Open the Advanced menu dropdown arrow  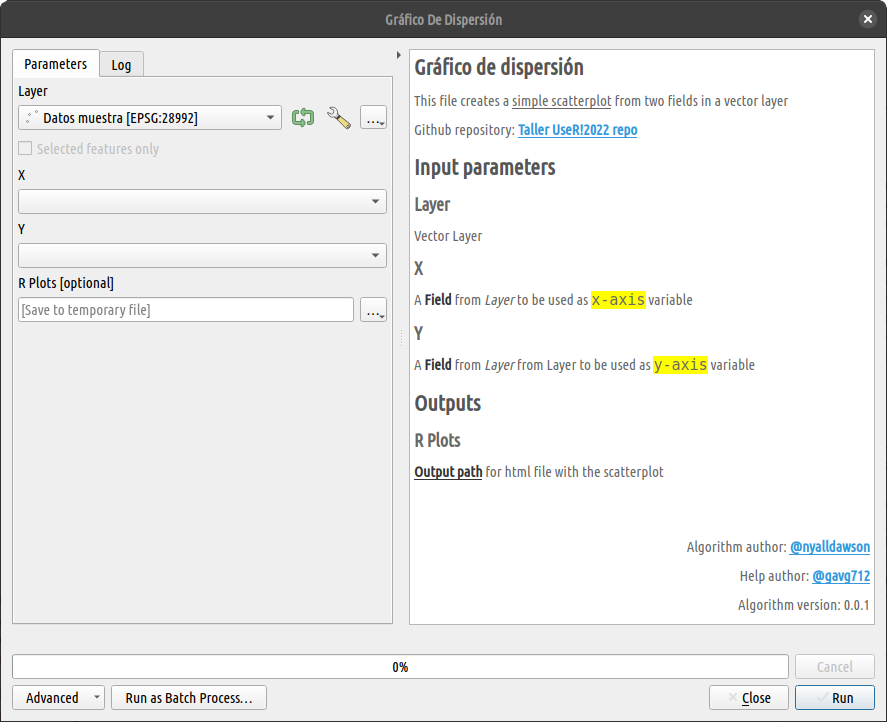click(x=96, y=698)
